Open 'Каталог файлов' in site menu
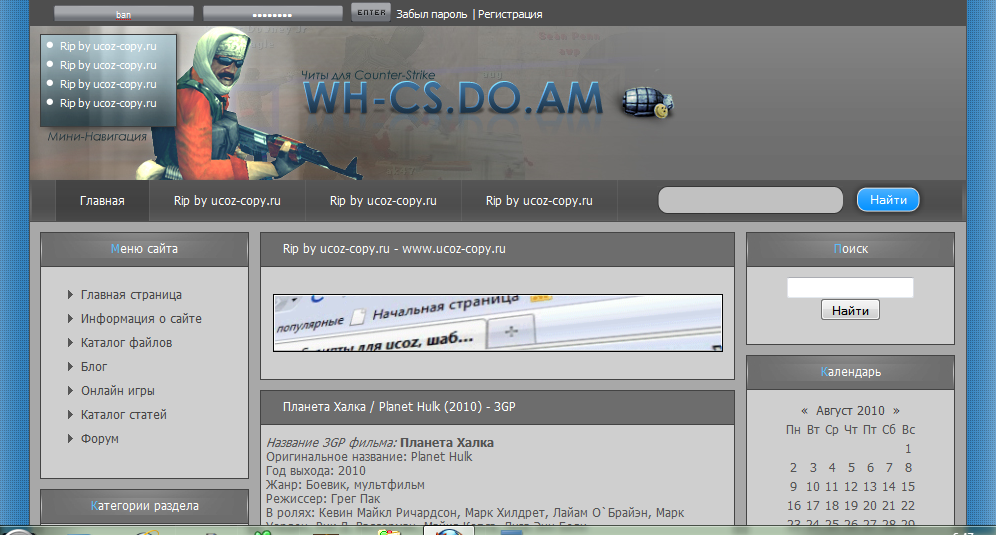The image size is (996, 535). pos(126,343)
